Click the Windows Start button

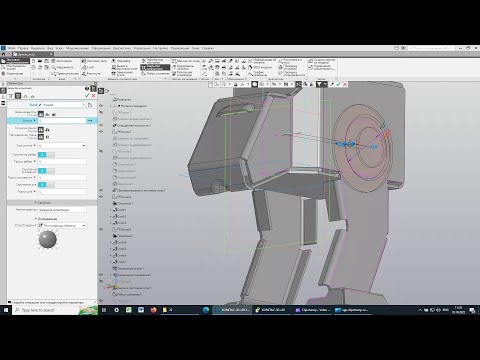6,310
